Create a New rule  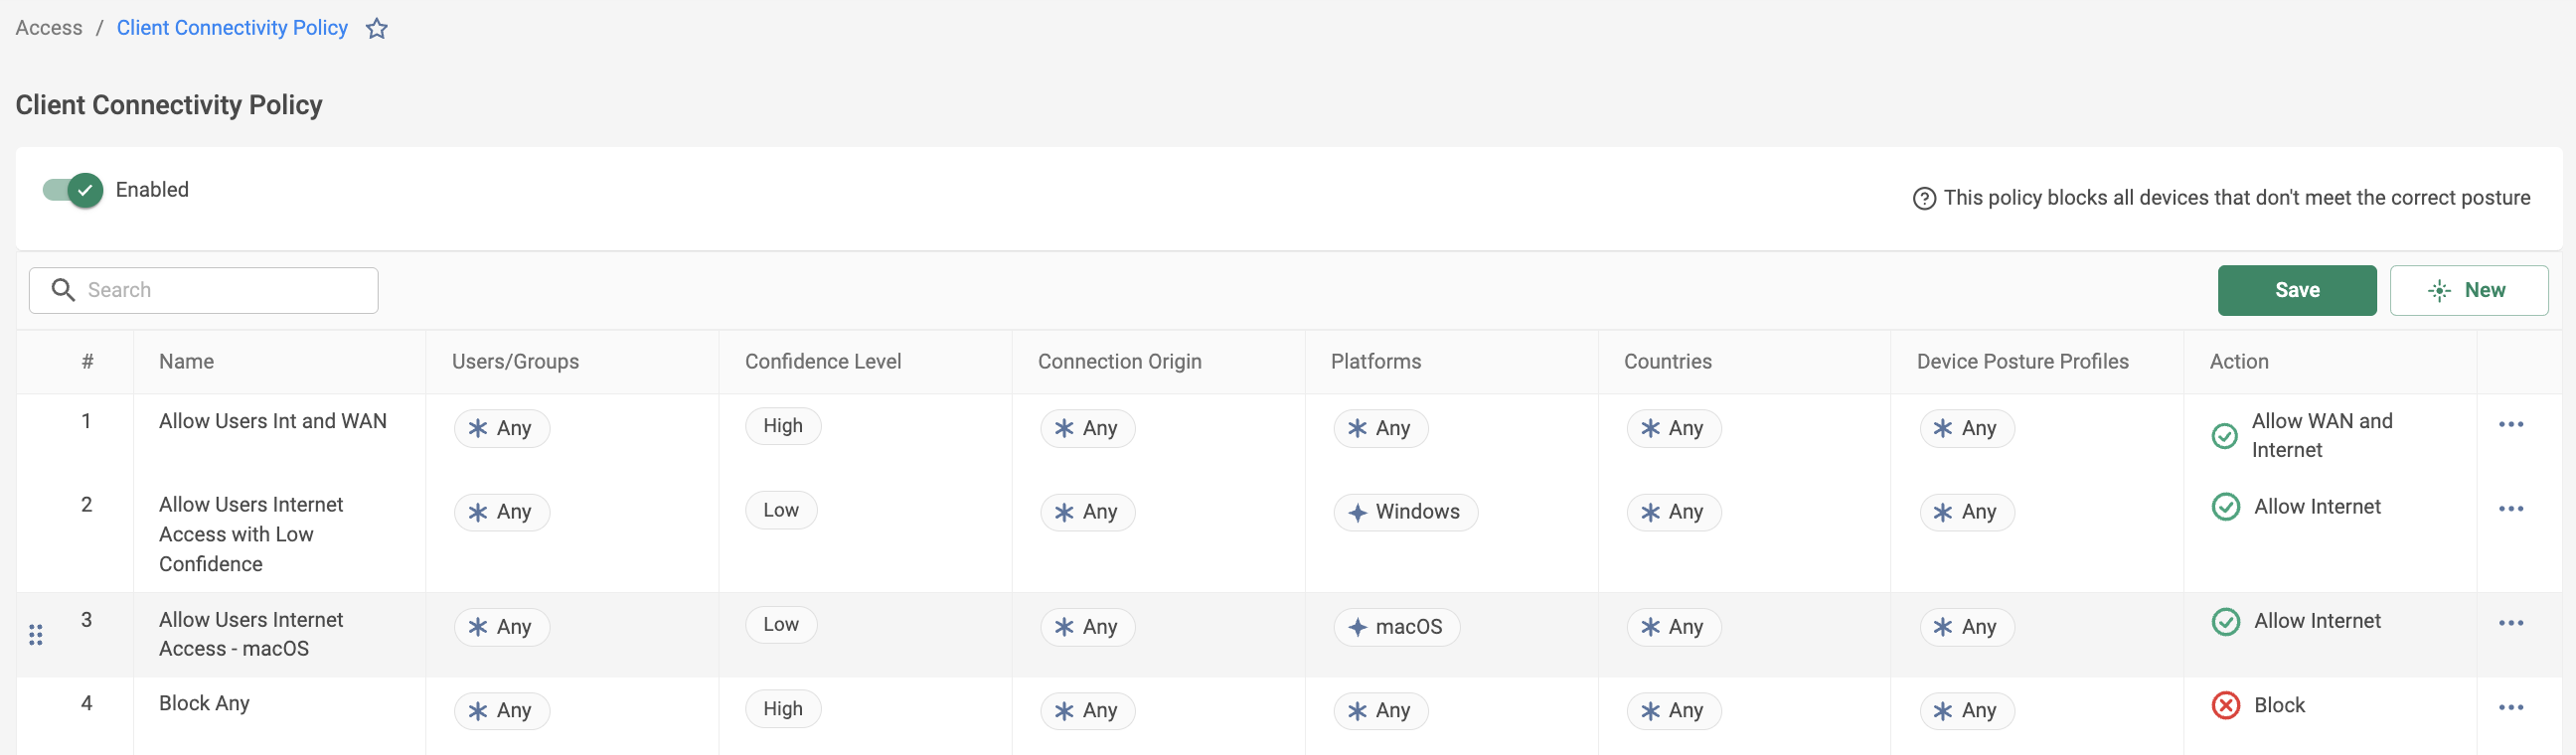(2467, 290)
